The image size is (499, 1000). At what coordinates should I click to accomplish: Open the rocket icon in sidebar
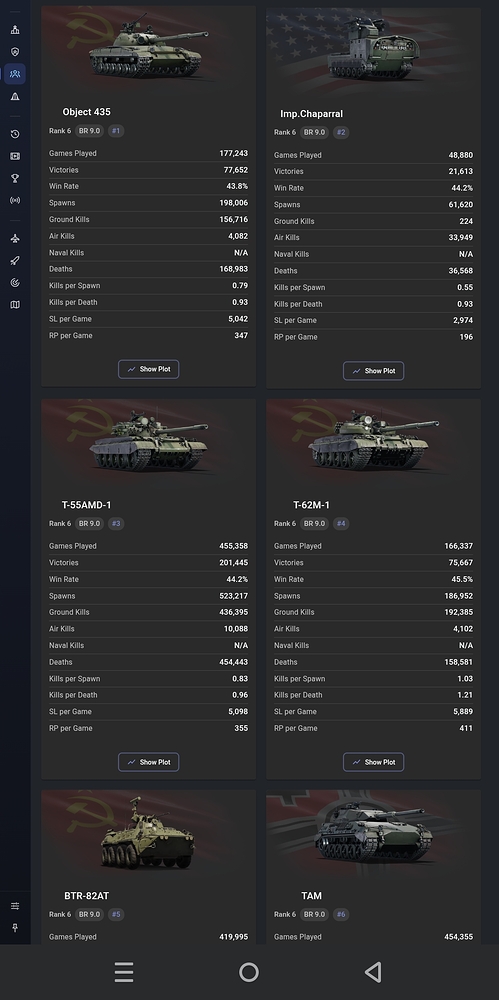(x=15, y=260)
